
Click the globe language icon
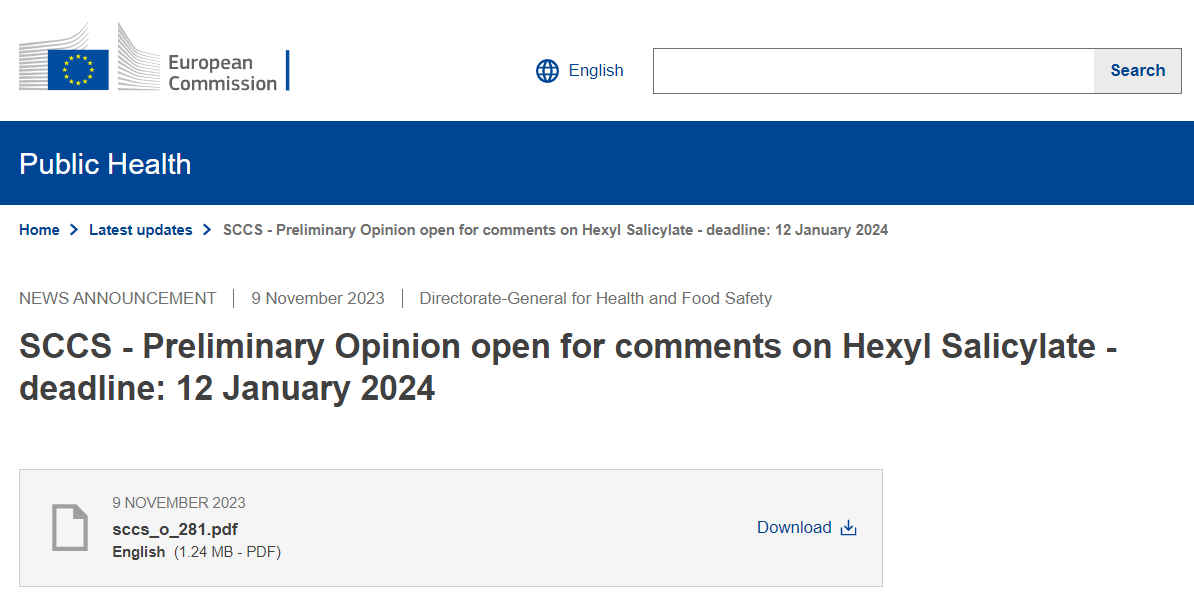547,71
